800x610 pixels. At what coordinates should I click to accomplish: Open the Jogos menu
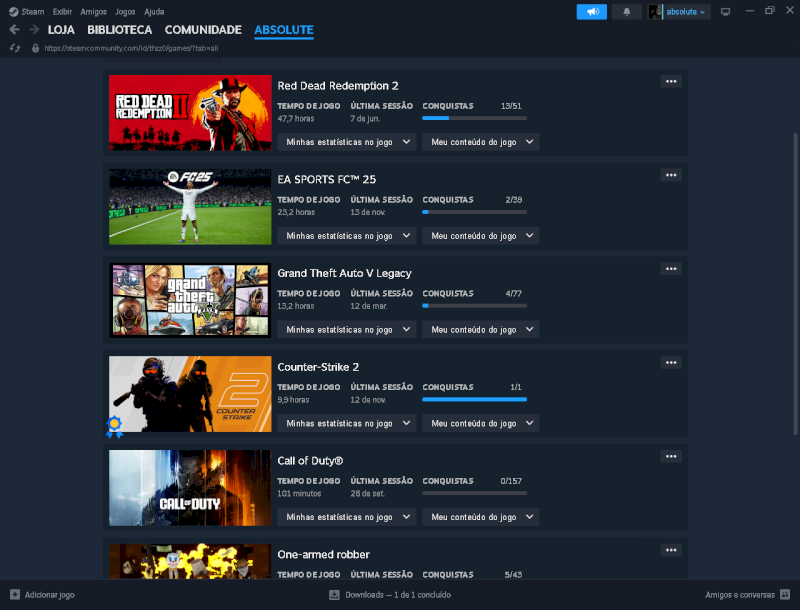[125, 11]
